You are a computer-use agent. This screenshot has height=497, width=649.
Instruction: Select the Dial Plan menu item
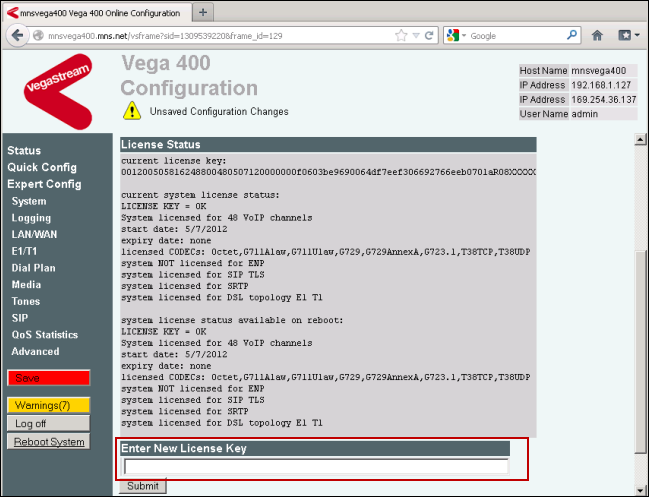click(x=33, y=268)
